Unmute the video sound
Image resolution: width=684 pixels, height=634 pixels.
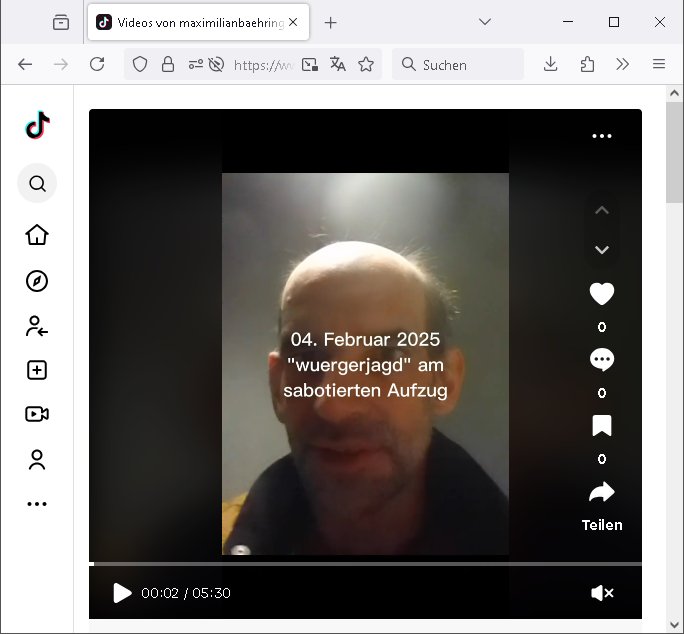tap(602, 593)
